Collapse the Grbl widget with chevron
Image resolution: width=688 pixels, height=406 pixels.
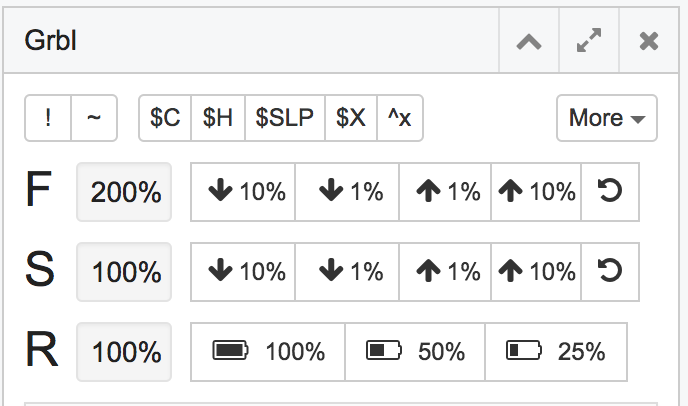click(x=528, y=42)
